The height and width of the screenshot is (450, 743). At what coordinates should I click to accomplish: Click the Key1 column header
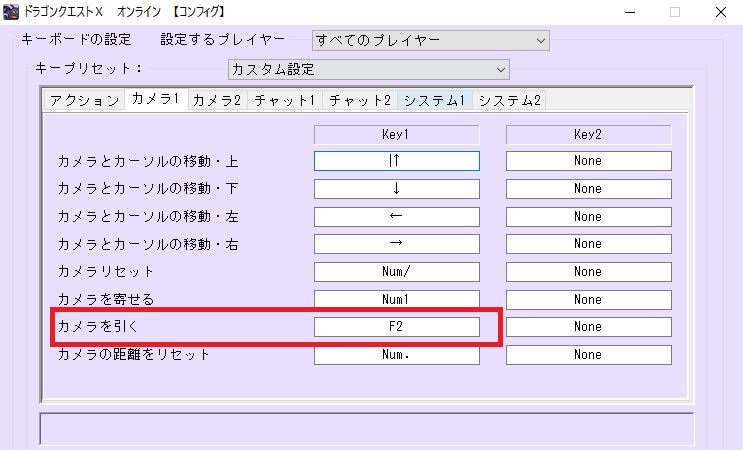click(x=397, y=135)
